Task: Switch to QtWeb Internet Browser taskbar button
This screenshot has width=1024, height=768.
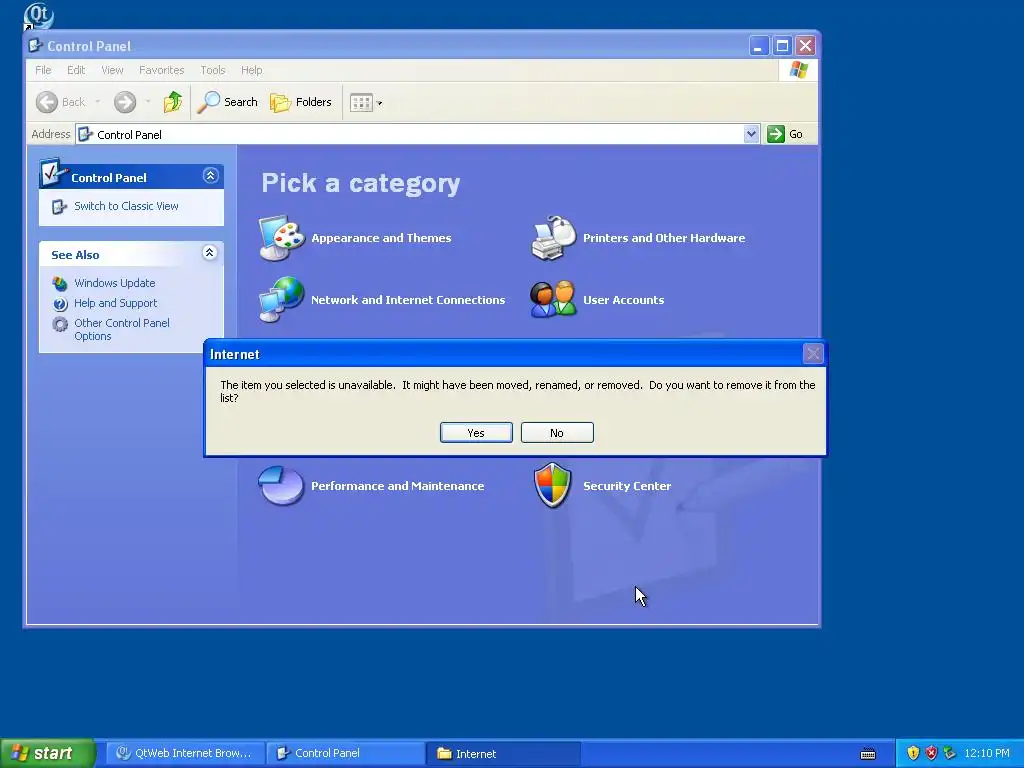Action: [x=185, y=753]
